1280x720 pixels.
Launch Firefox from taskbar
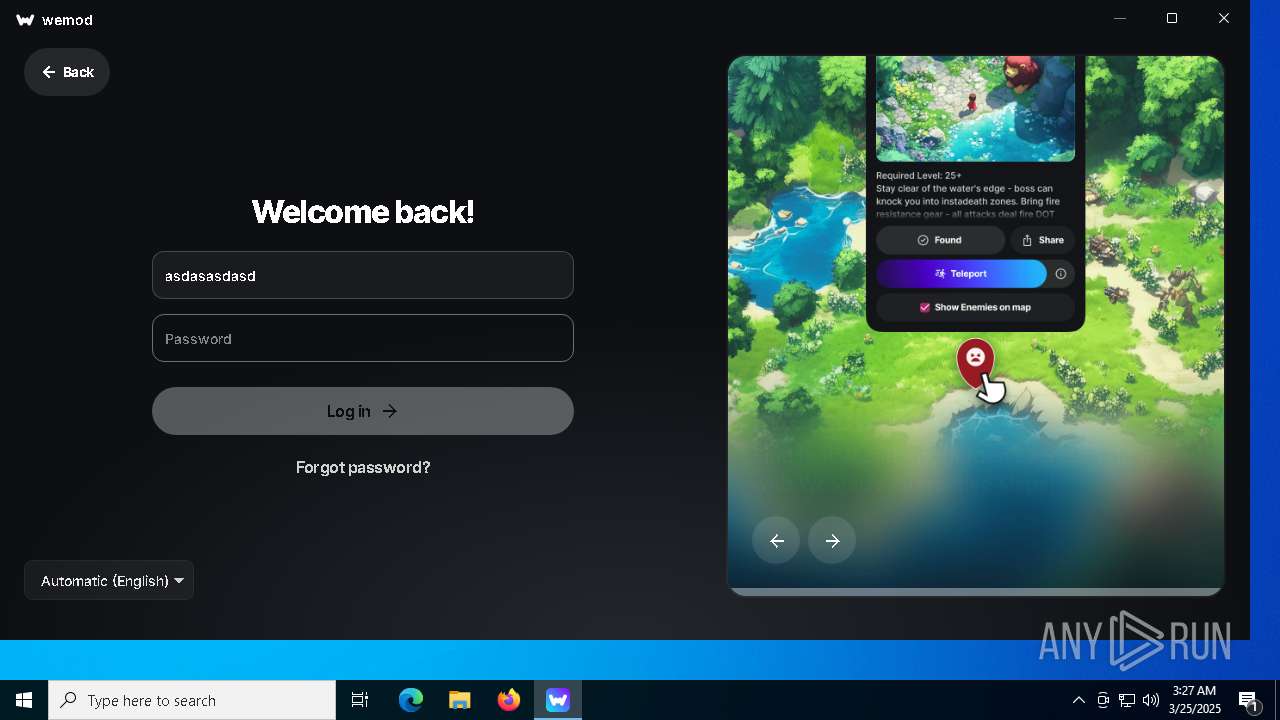(x=509, y=700)
